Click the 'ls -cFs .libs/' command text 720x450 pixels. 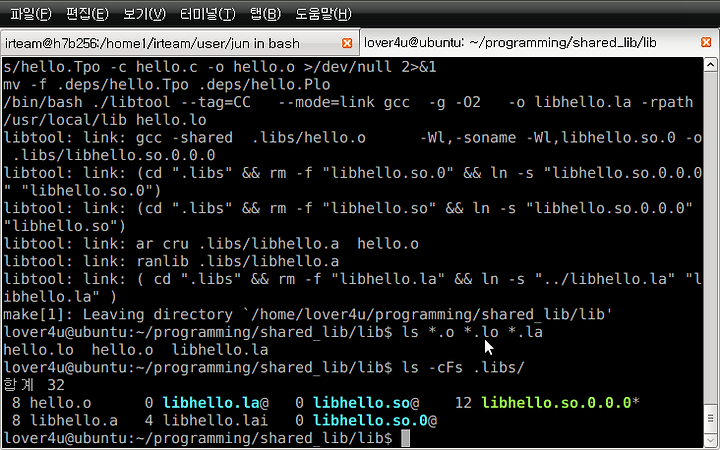click(x=463, y=367)
